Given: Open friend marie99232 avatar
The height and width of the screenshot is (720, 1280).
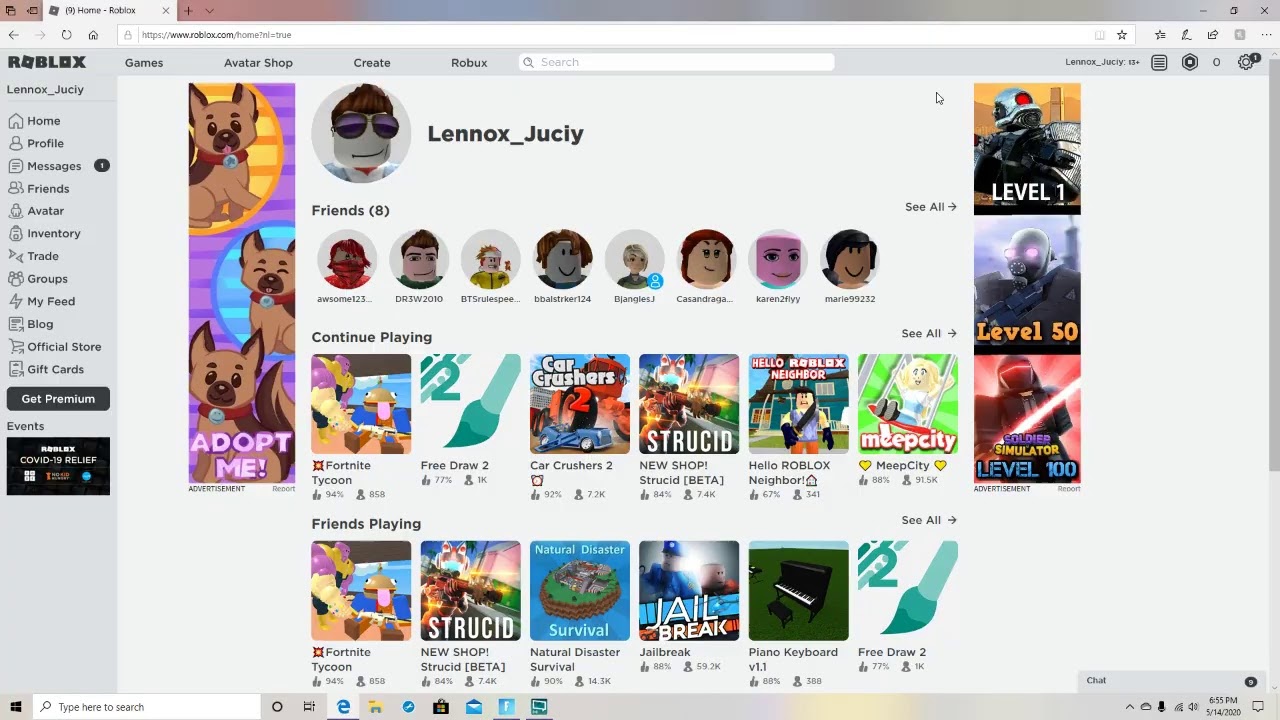Looking at the screenshot, I should click(850, 259).
